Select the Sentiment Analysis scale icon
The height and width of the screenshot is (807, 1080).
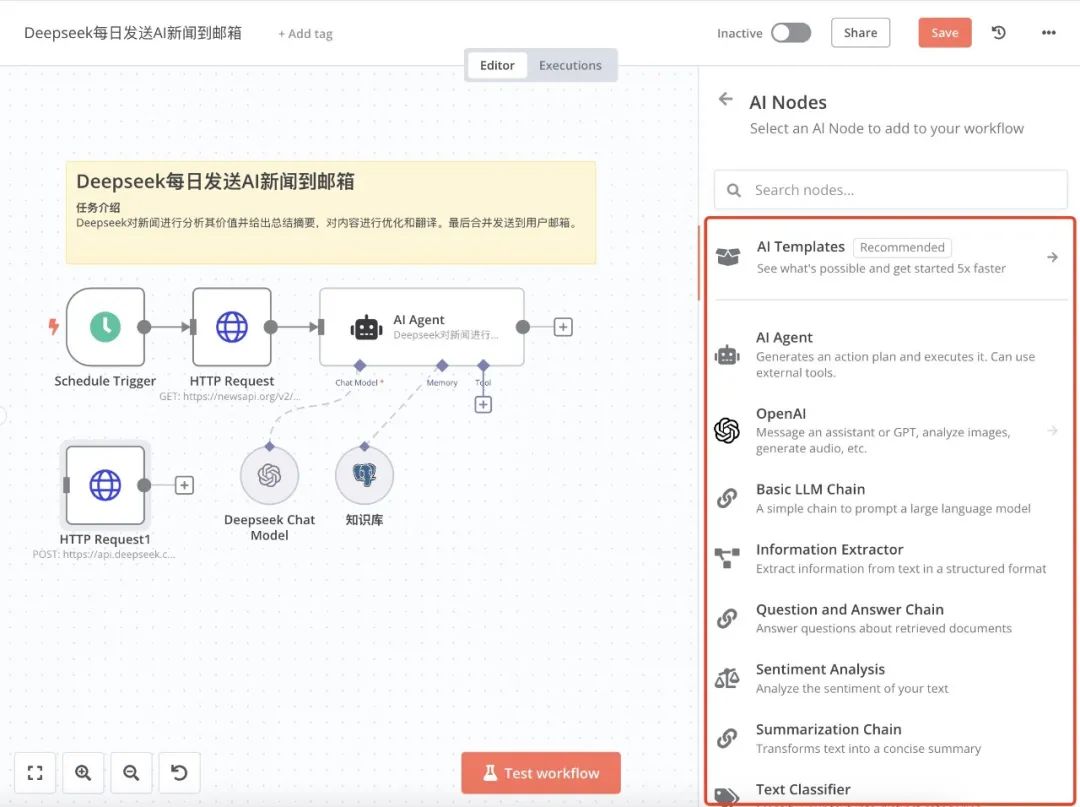[727, 678]
